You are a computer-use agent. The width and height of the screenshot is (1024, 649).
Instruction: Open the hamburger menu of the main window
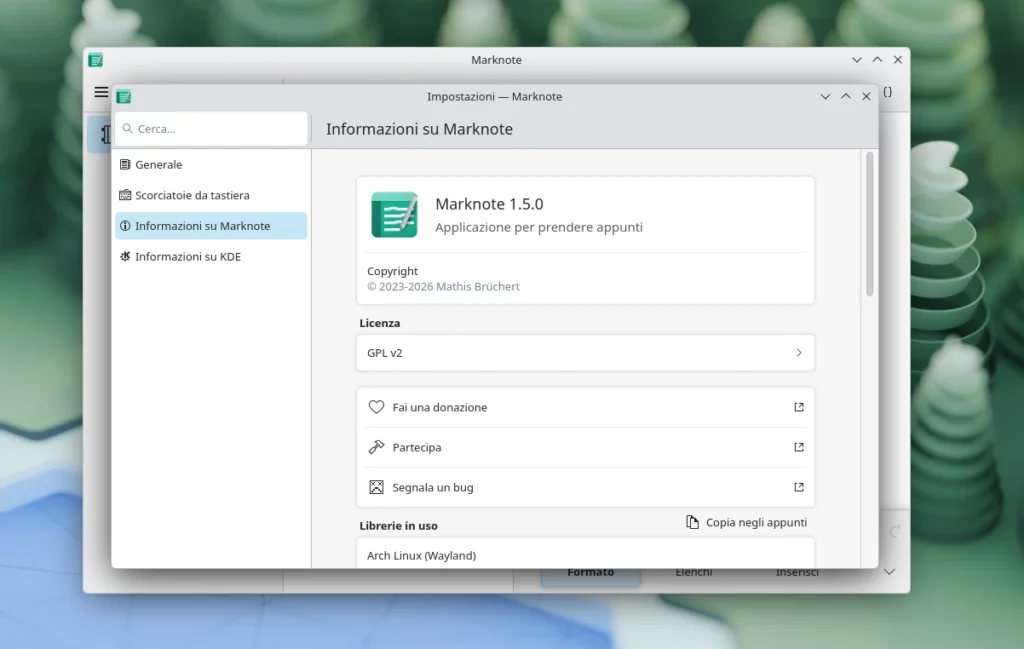click(x=101, y=91)
